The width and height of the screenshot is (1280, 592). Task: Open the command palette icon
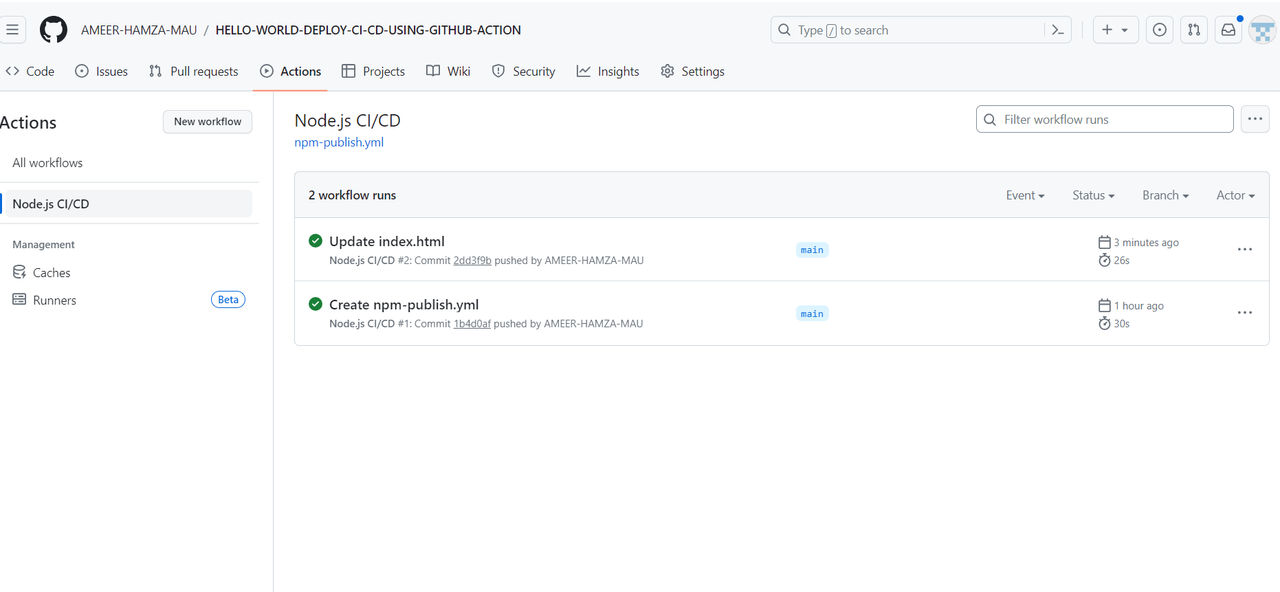pos(1057,30)
